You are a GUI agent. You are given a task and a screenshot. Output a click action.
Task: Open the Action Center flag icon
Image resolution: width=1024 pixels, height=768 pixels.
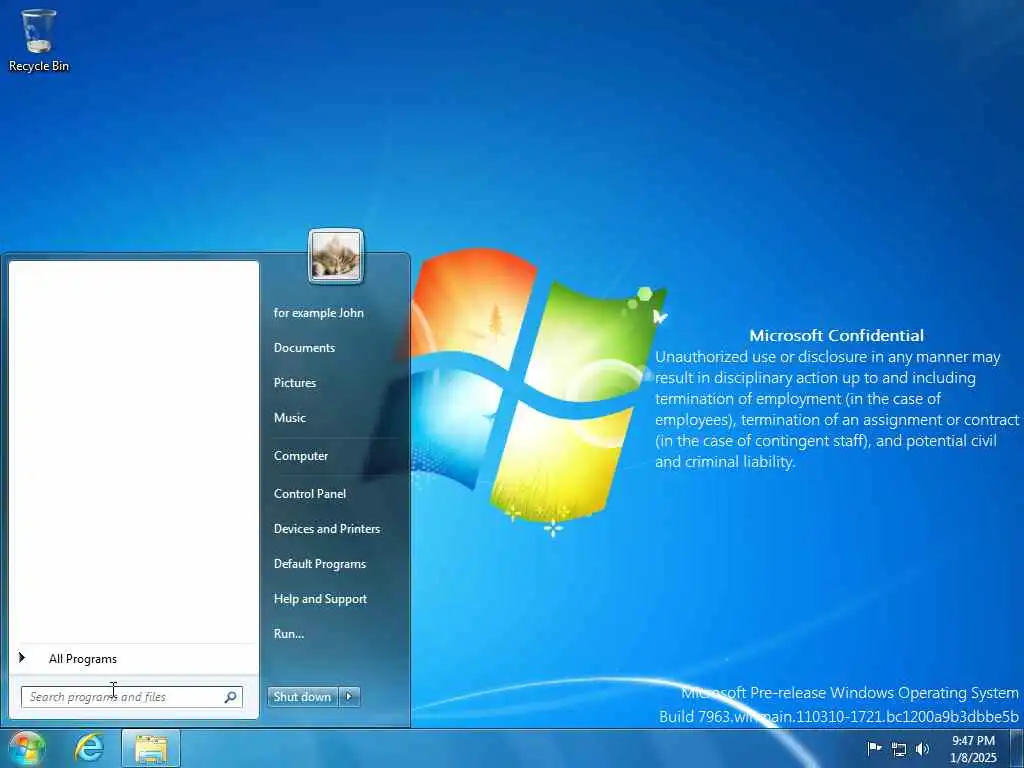[x=874, y=748]
